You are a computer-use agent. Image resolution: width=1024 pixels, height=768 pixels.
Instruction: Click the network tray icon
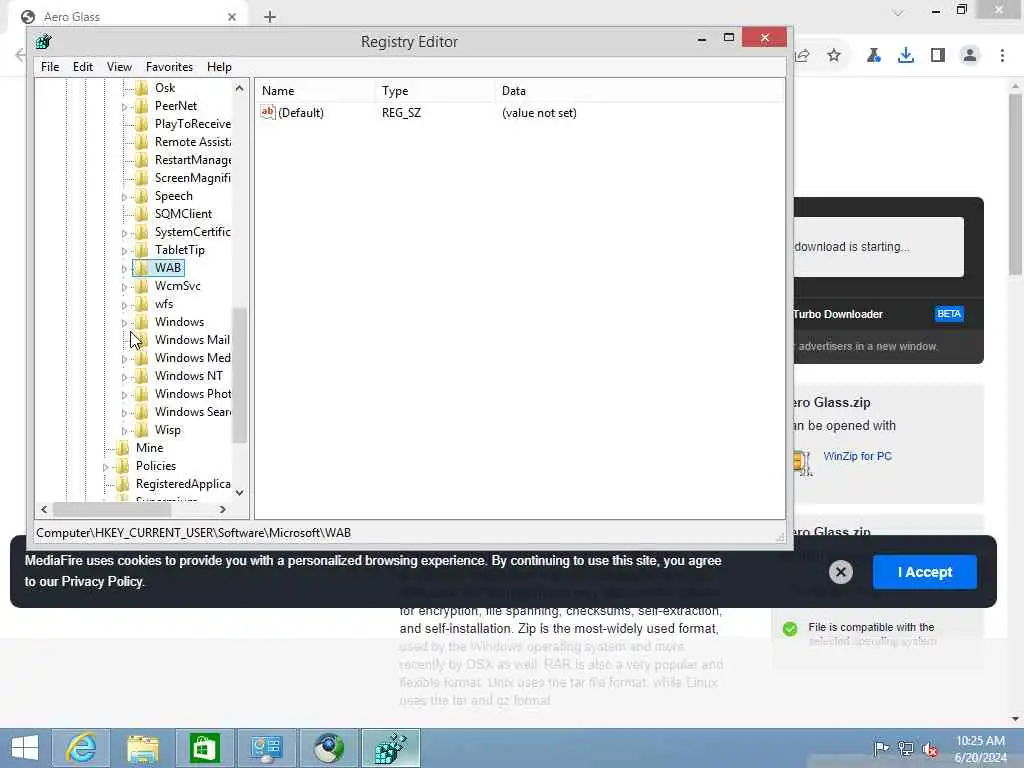click(906, 748)
